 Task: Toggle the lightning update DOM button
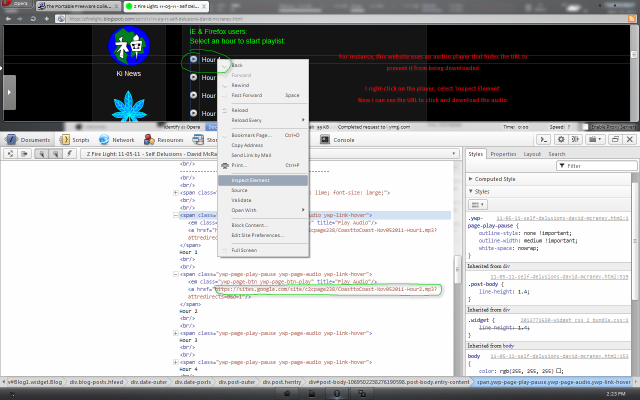click(69, 154)
